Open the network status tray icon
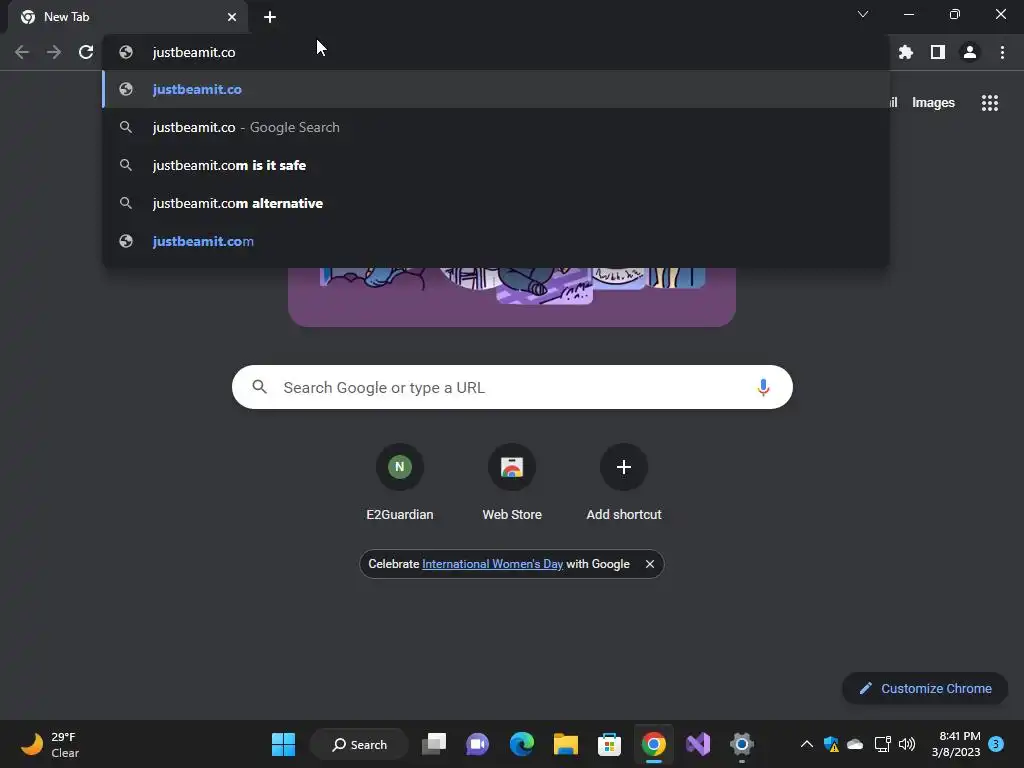Viewport: 1024px width, 768px height. (882, 744)
